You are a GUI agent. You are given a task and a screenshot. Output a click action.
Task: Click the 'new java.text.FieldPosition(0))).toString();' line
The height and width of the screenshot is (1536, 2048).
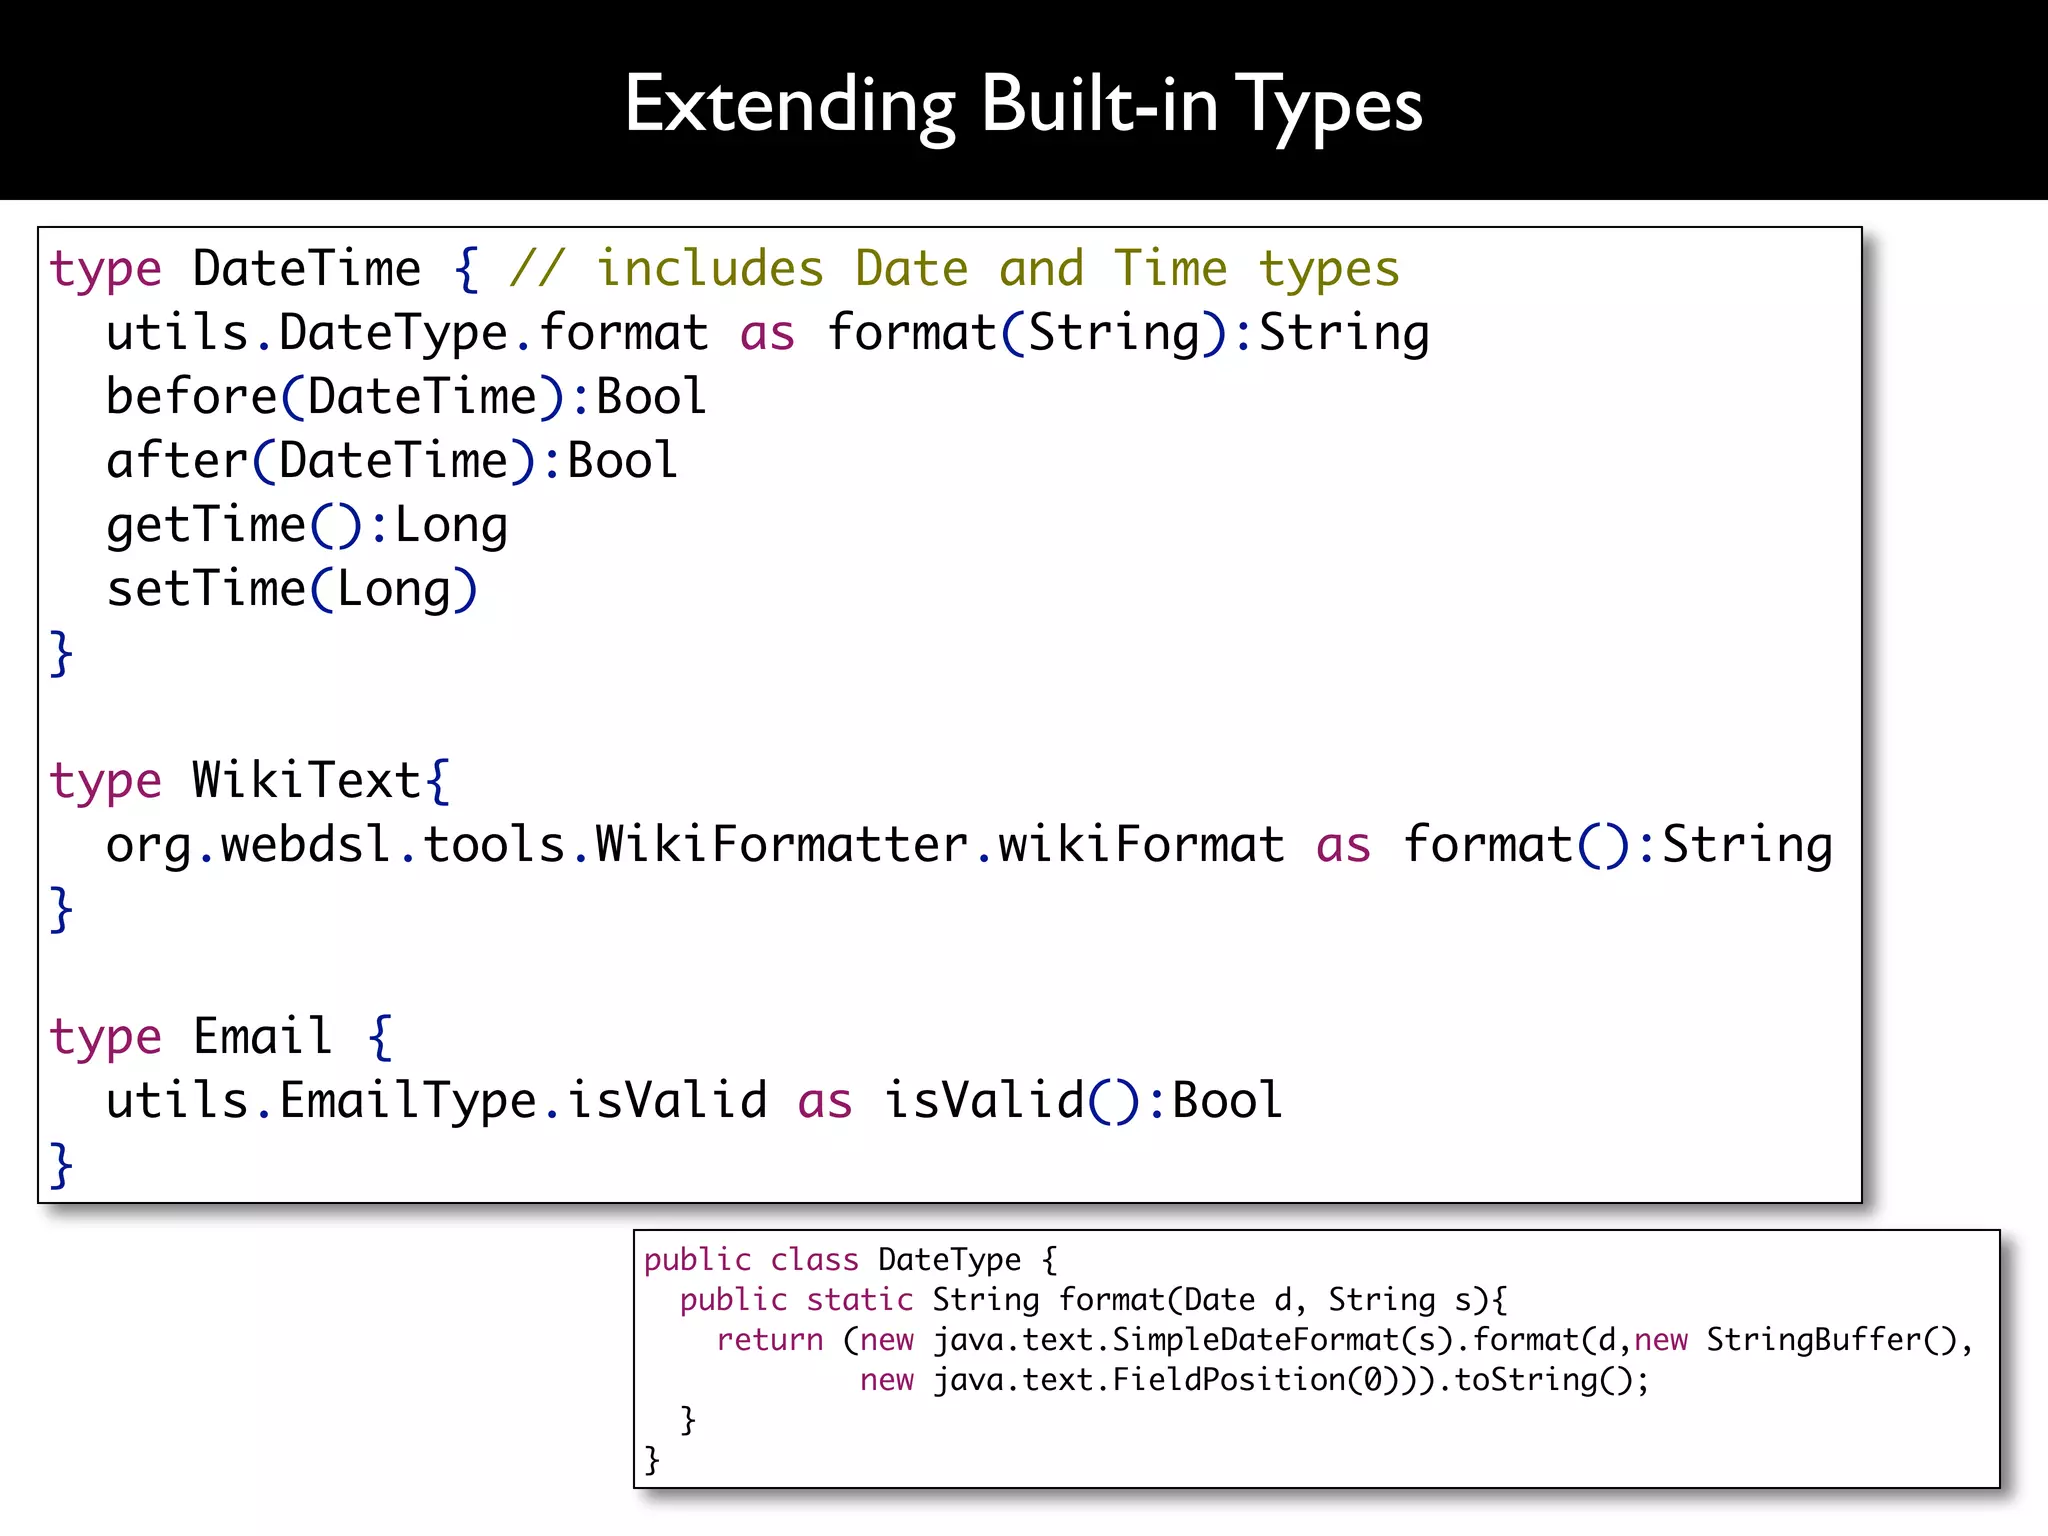click(x=1255, y=1381)
